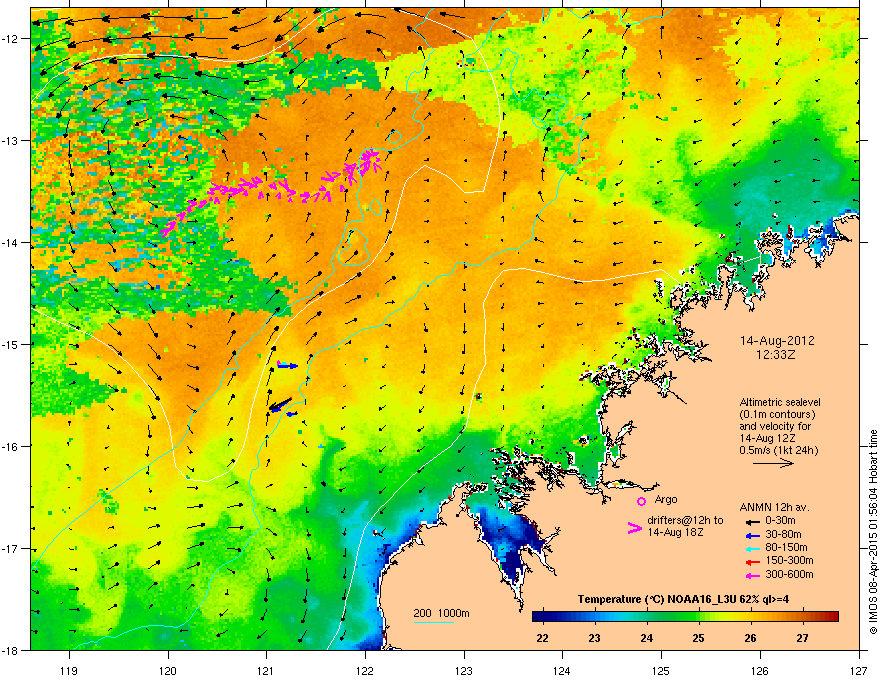This screenshot has width=880, height=680.
Task: Click the '300-600m' depth label
Action: [x=789, y=574]
